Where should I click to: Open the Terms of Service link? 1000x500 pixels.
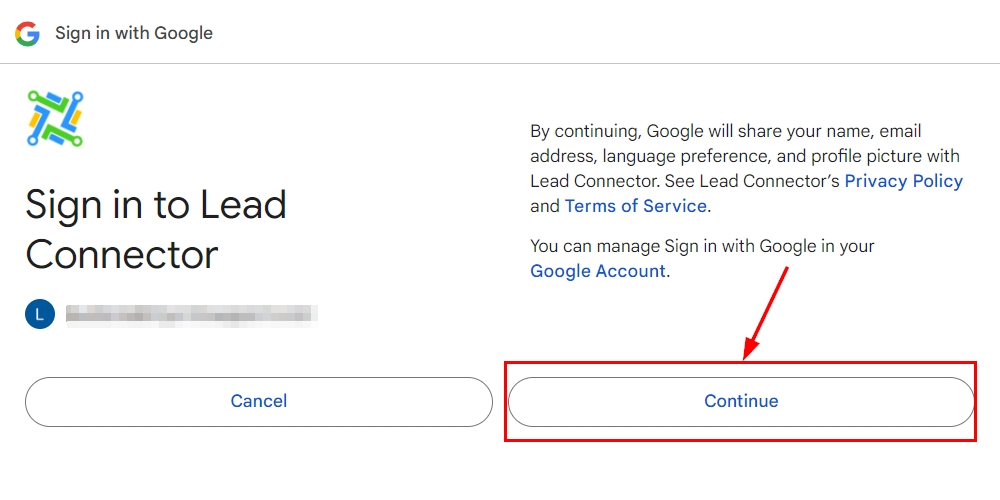pyautogui.click(x=635, y=206)
